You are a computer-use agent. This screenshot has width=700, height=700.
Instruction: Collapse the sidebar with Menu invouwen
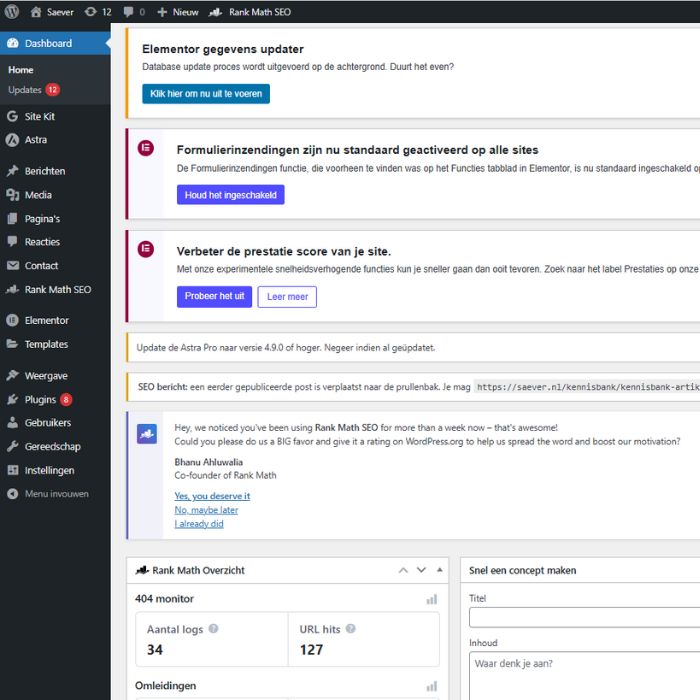[55, 494]
